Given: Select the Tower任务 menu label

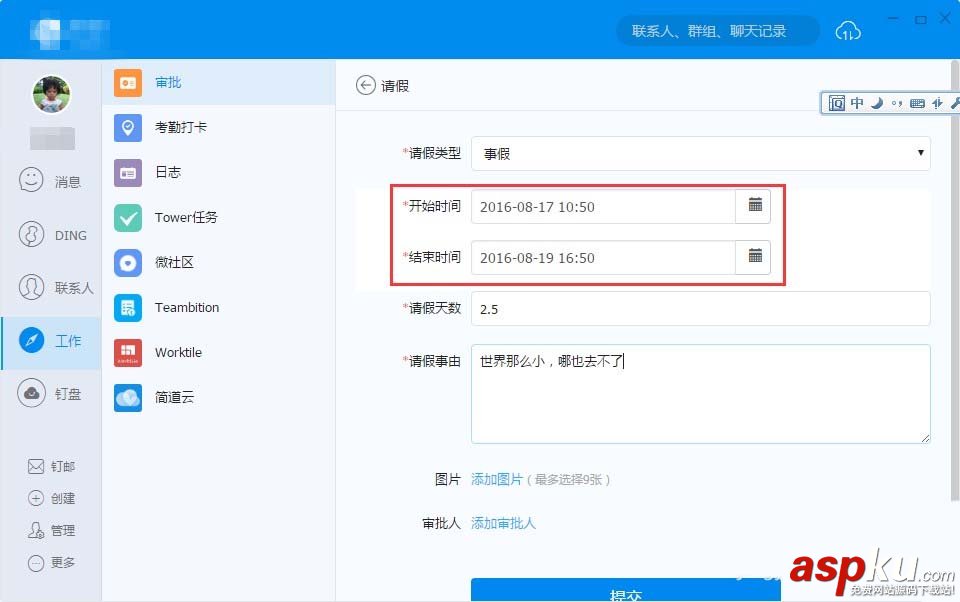Looking at the screenshot, I should (x=186, y=217).
